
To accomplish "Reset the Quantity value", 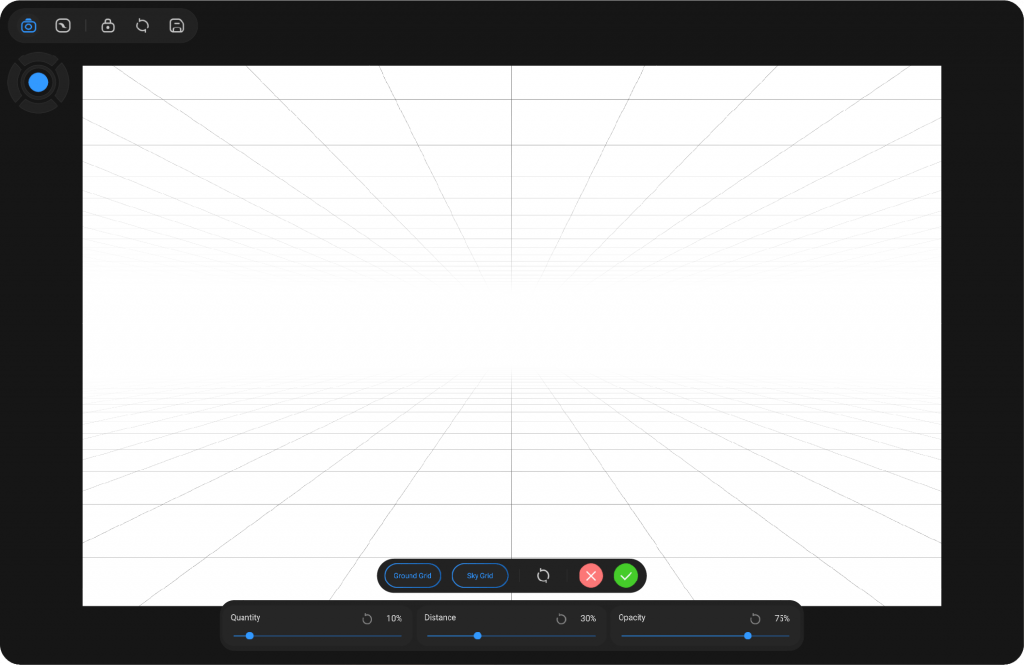I will 367,619.
